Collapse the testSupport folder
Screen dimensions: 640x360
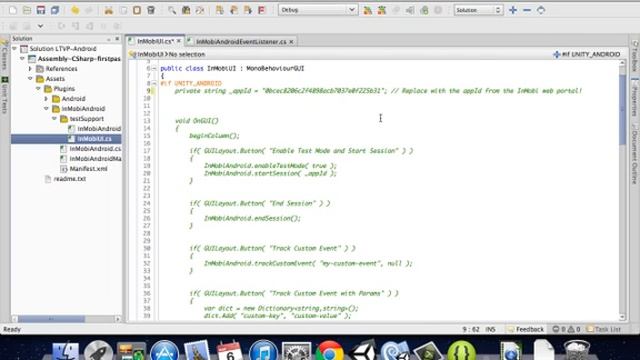pos(54,119)
